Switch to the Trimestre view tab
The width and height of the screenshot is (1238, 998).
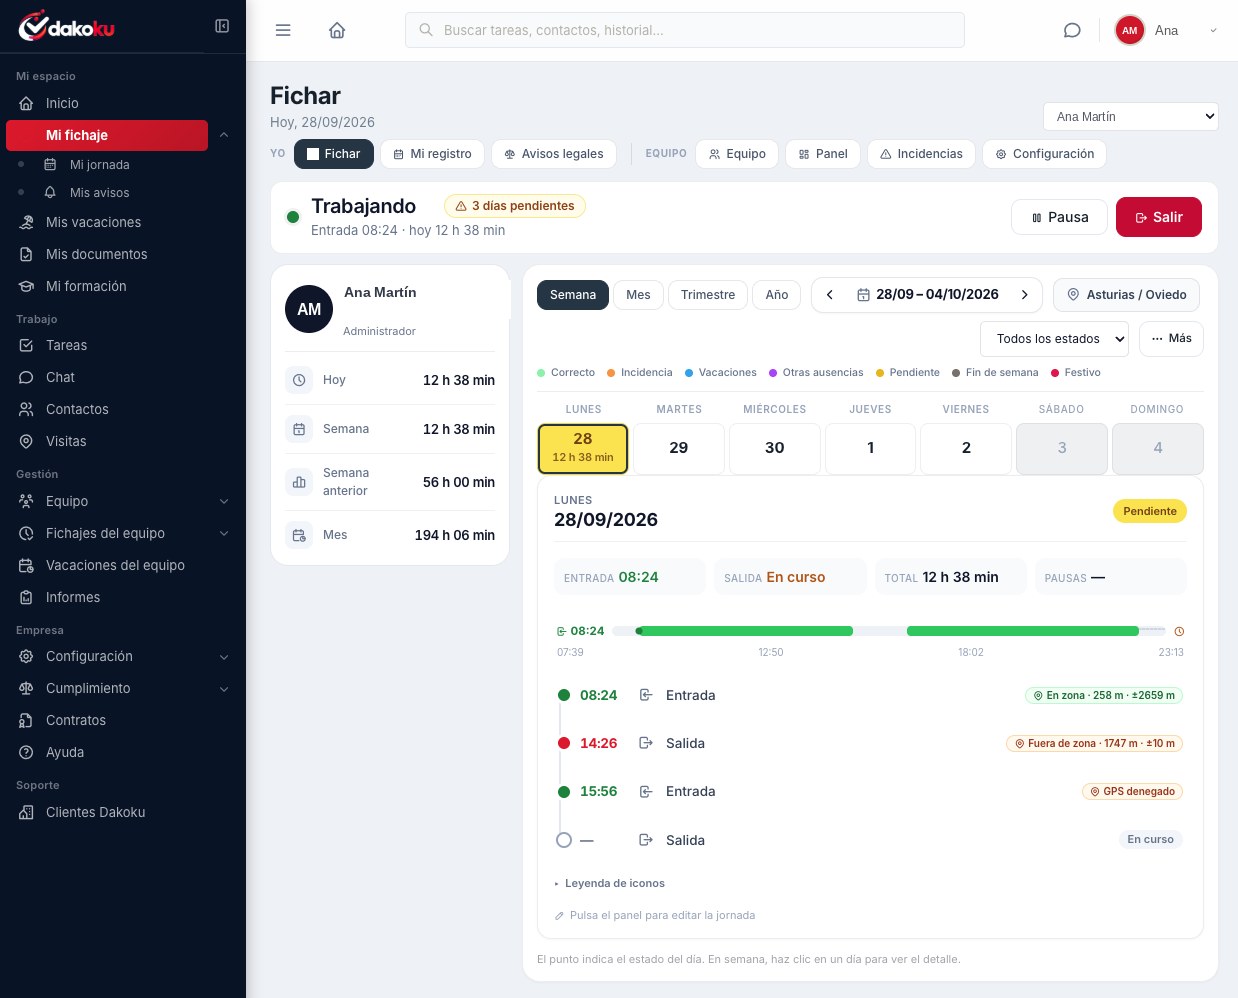[708, 295]
